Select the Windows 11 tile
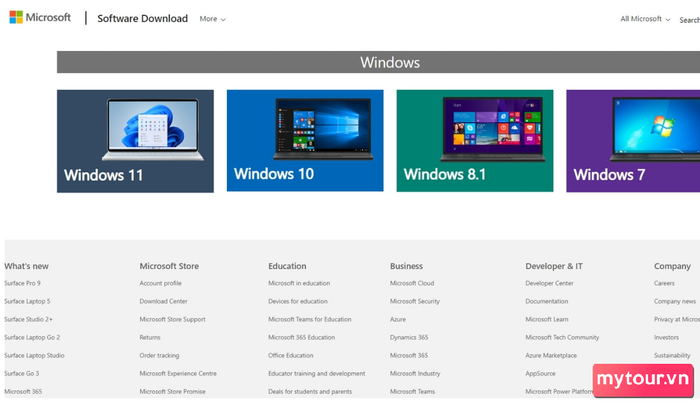700x405 pixels. (135, 141)
